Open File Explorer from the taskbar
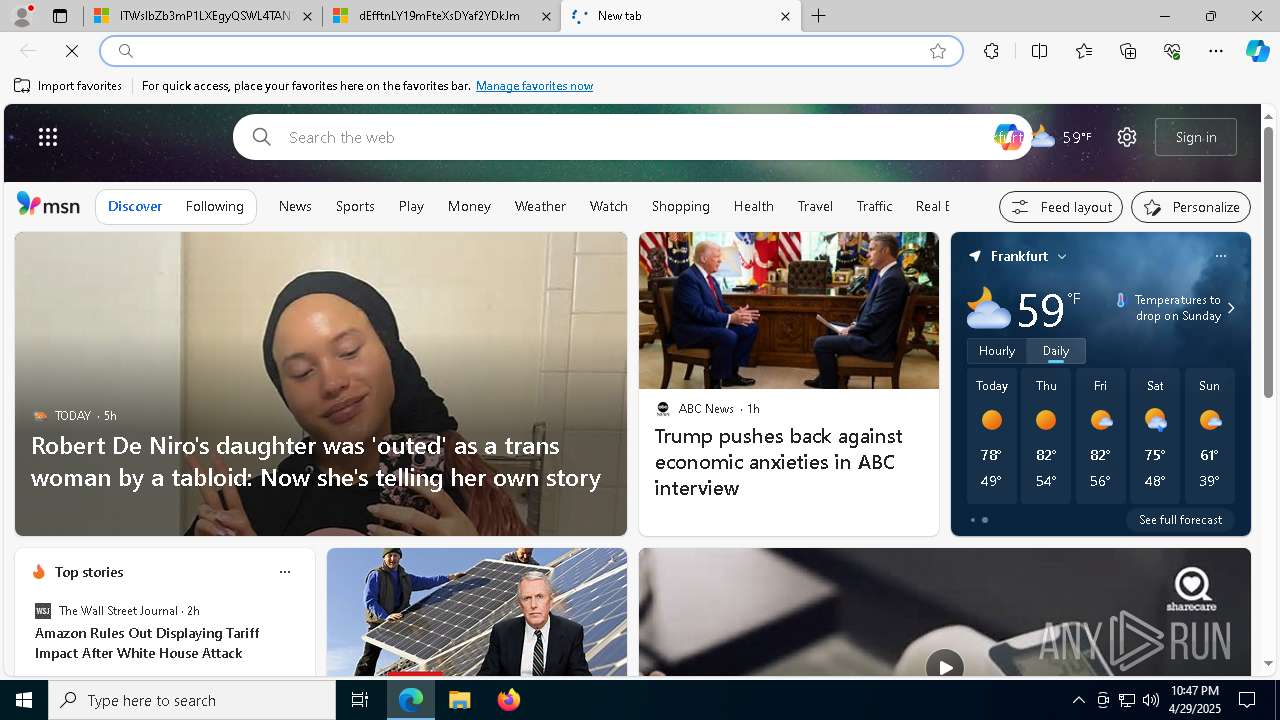1280x720 pixels. (460, 700)
